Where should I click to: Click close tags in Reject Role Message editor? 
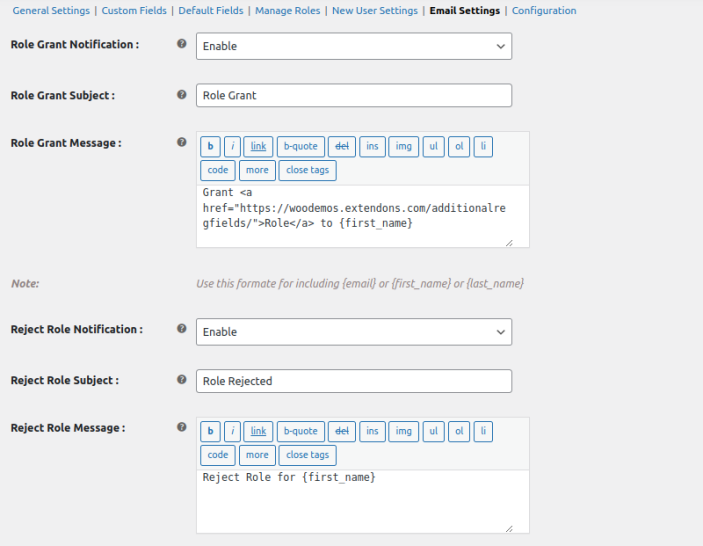pyautogui.click(x=307, y=455)
